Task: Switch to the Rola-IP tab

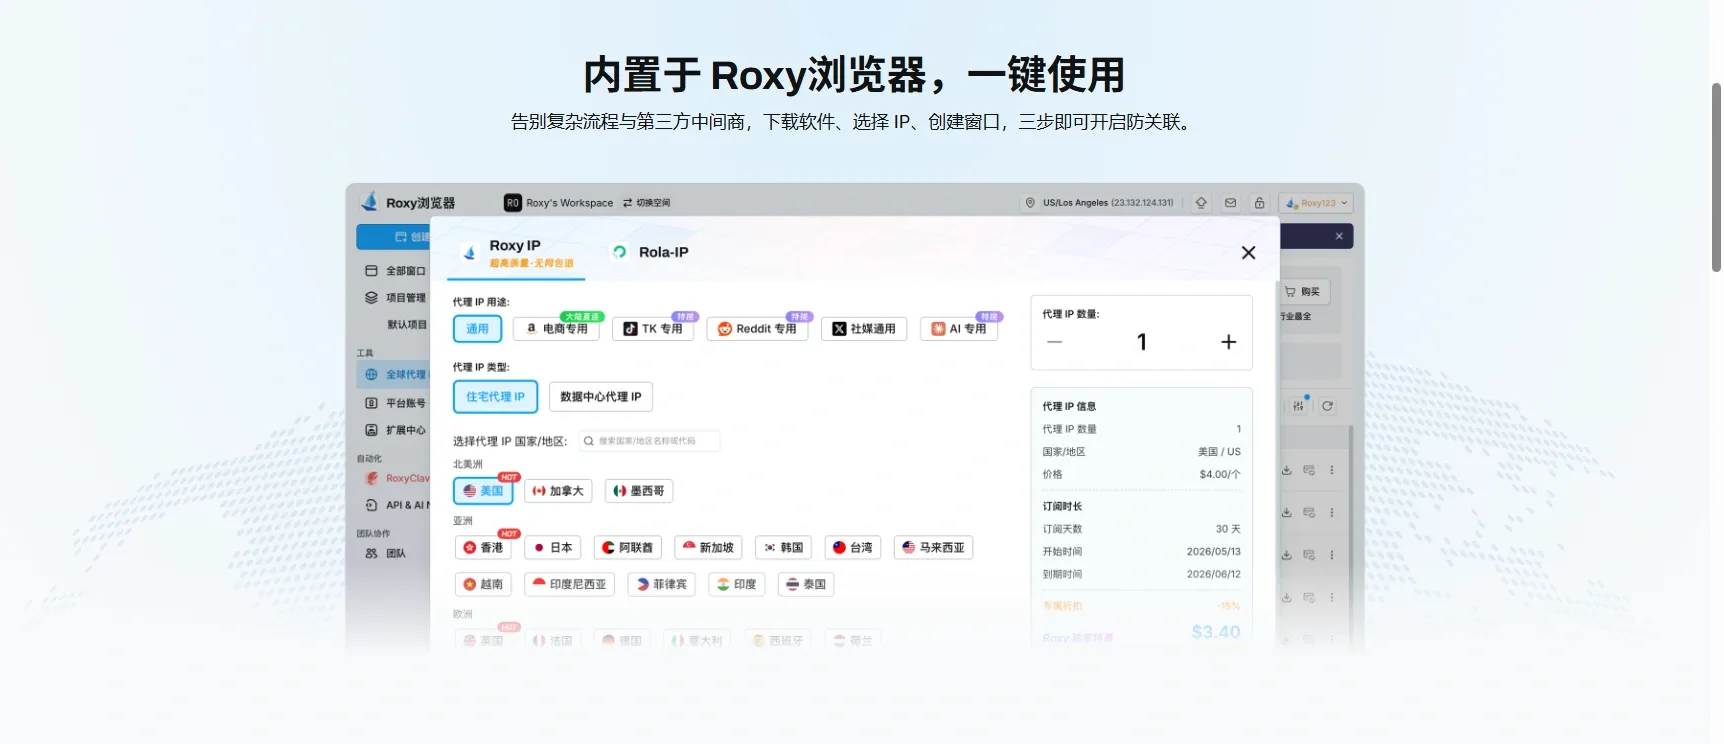Action: [x=651, y=252]
